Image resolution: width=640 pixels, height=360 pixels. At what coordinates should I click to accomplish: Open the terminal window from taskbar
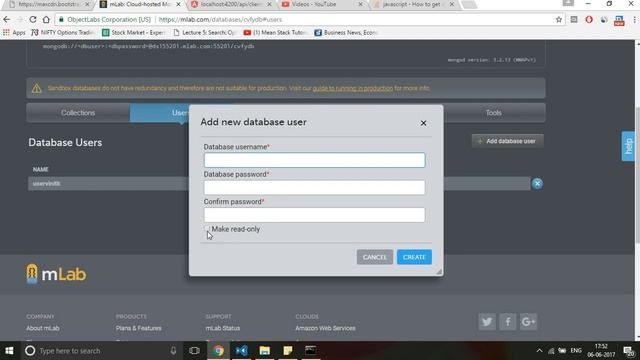[311, 351]
